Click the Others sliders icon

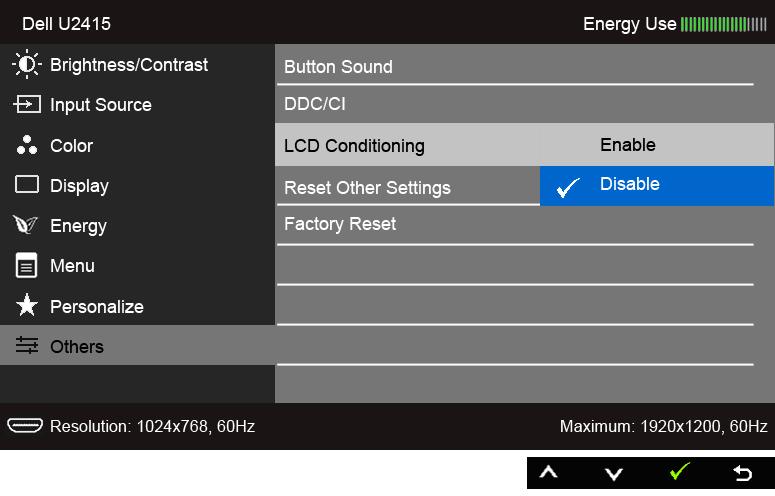(27, 345)
